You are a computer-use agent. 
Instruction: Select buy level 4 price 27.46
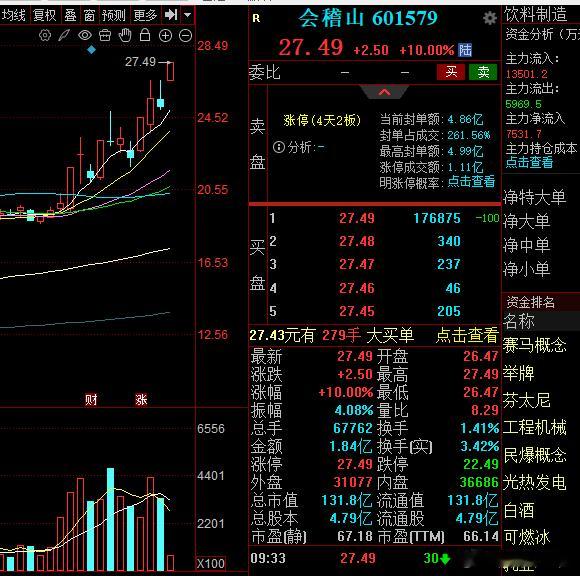[x=357, y=288]
